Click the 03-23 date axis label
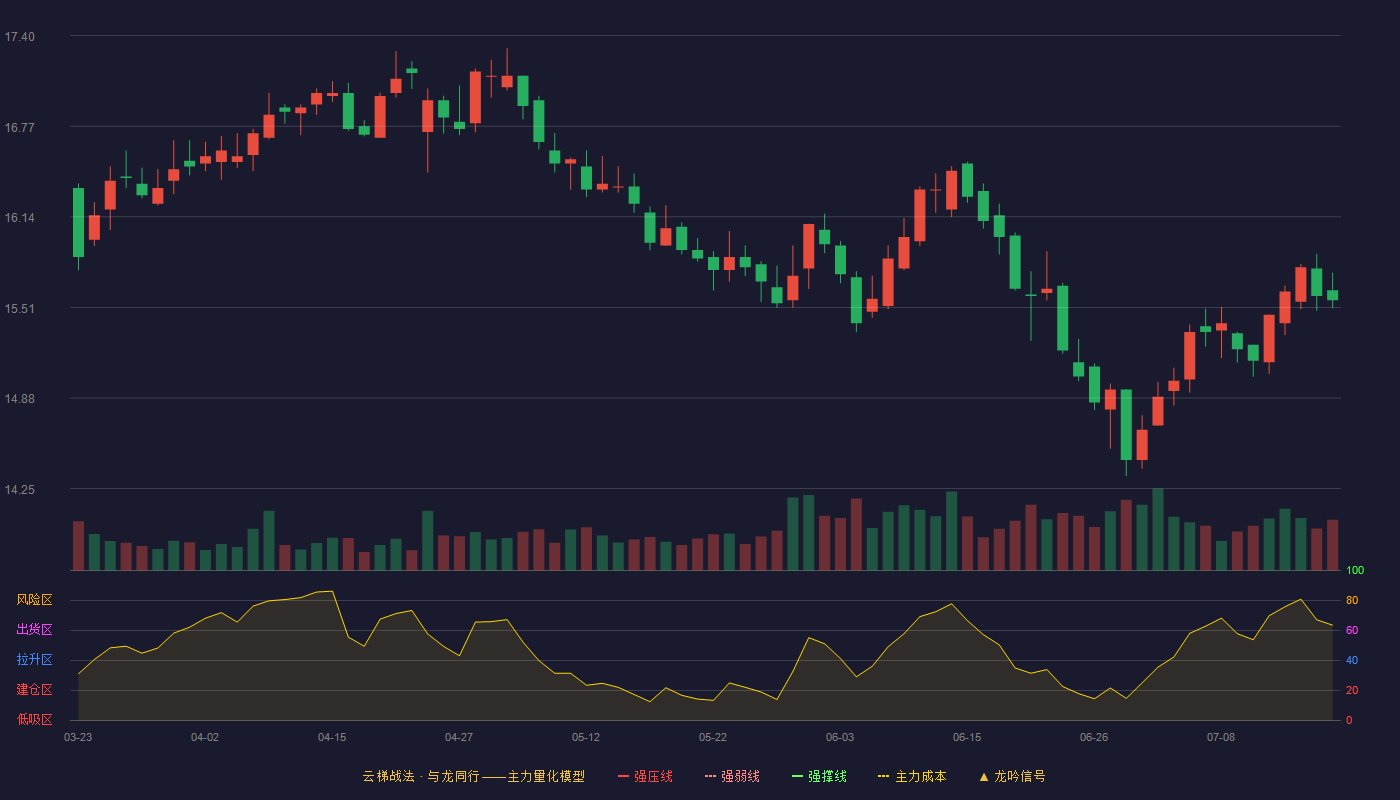 point(78,737)
